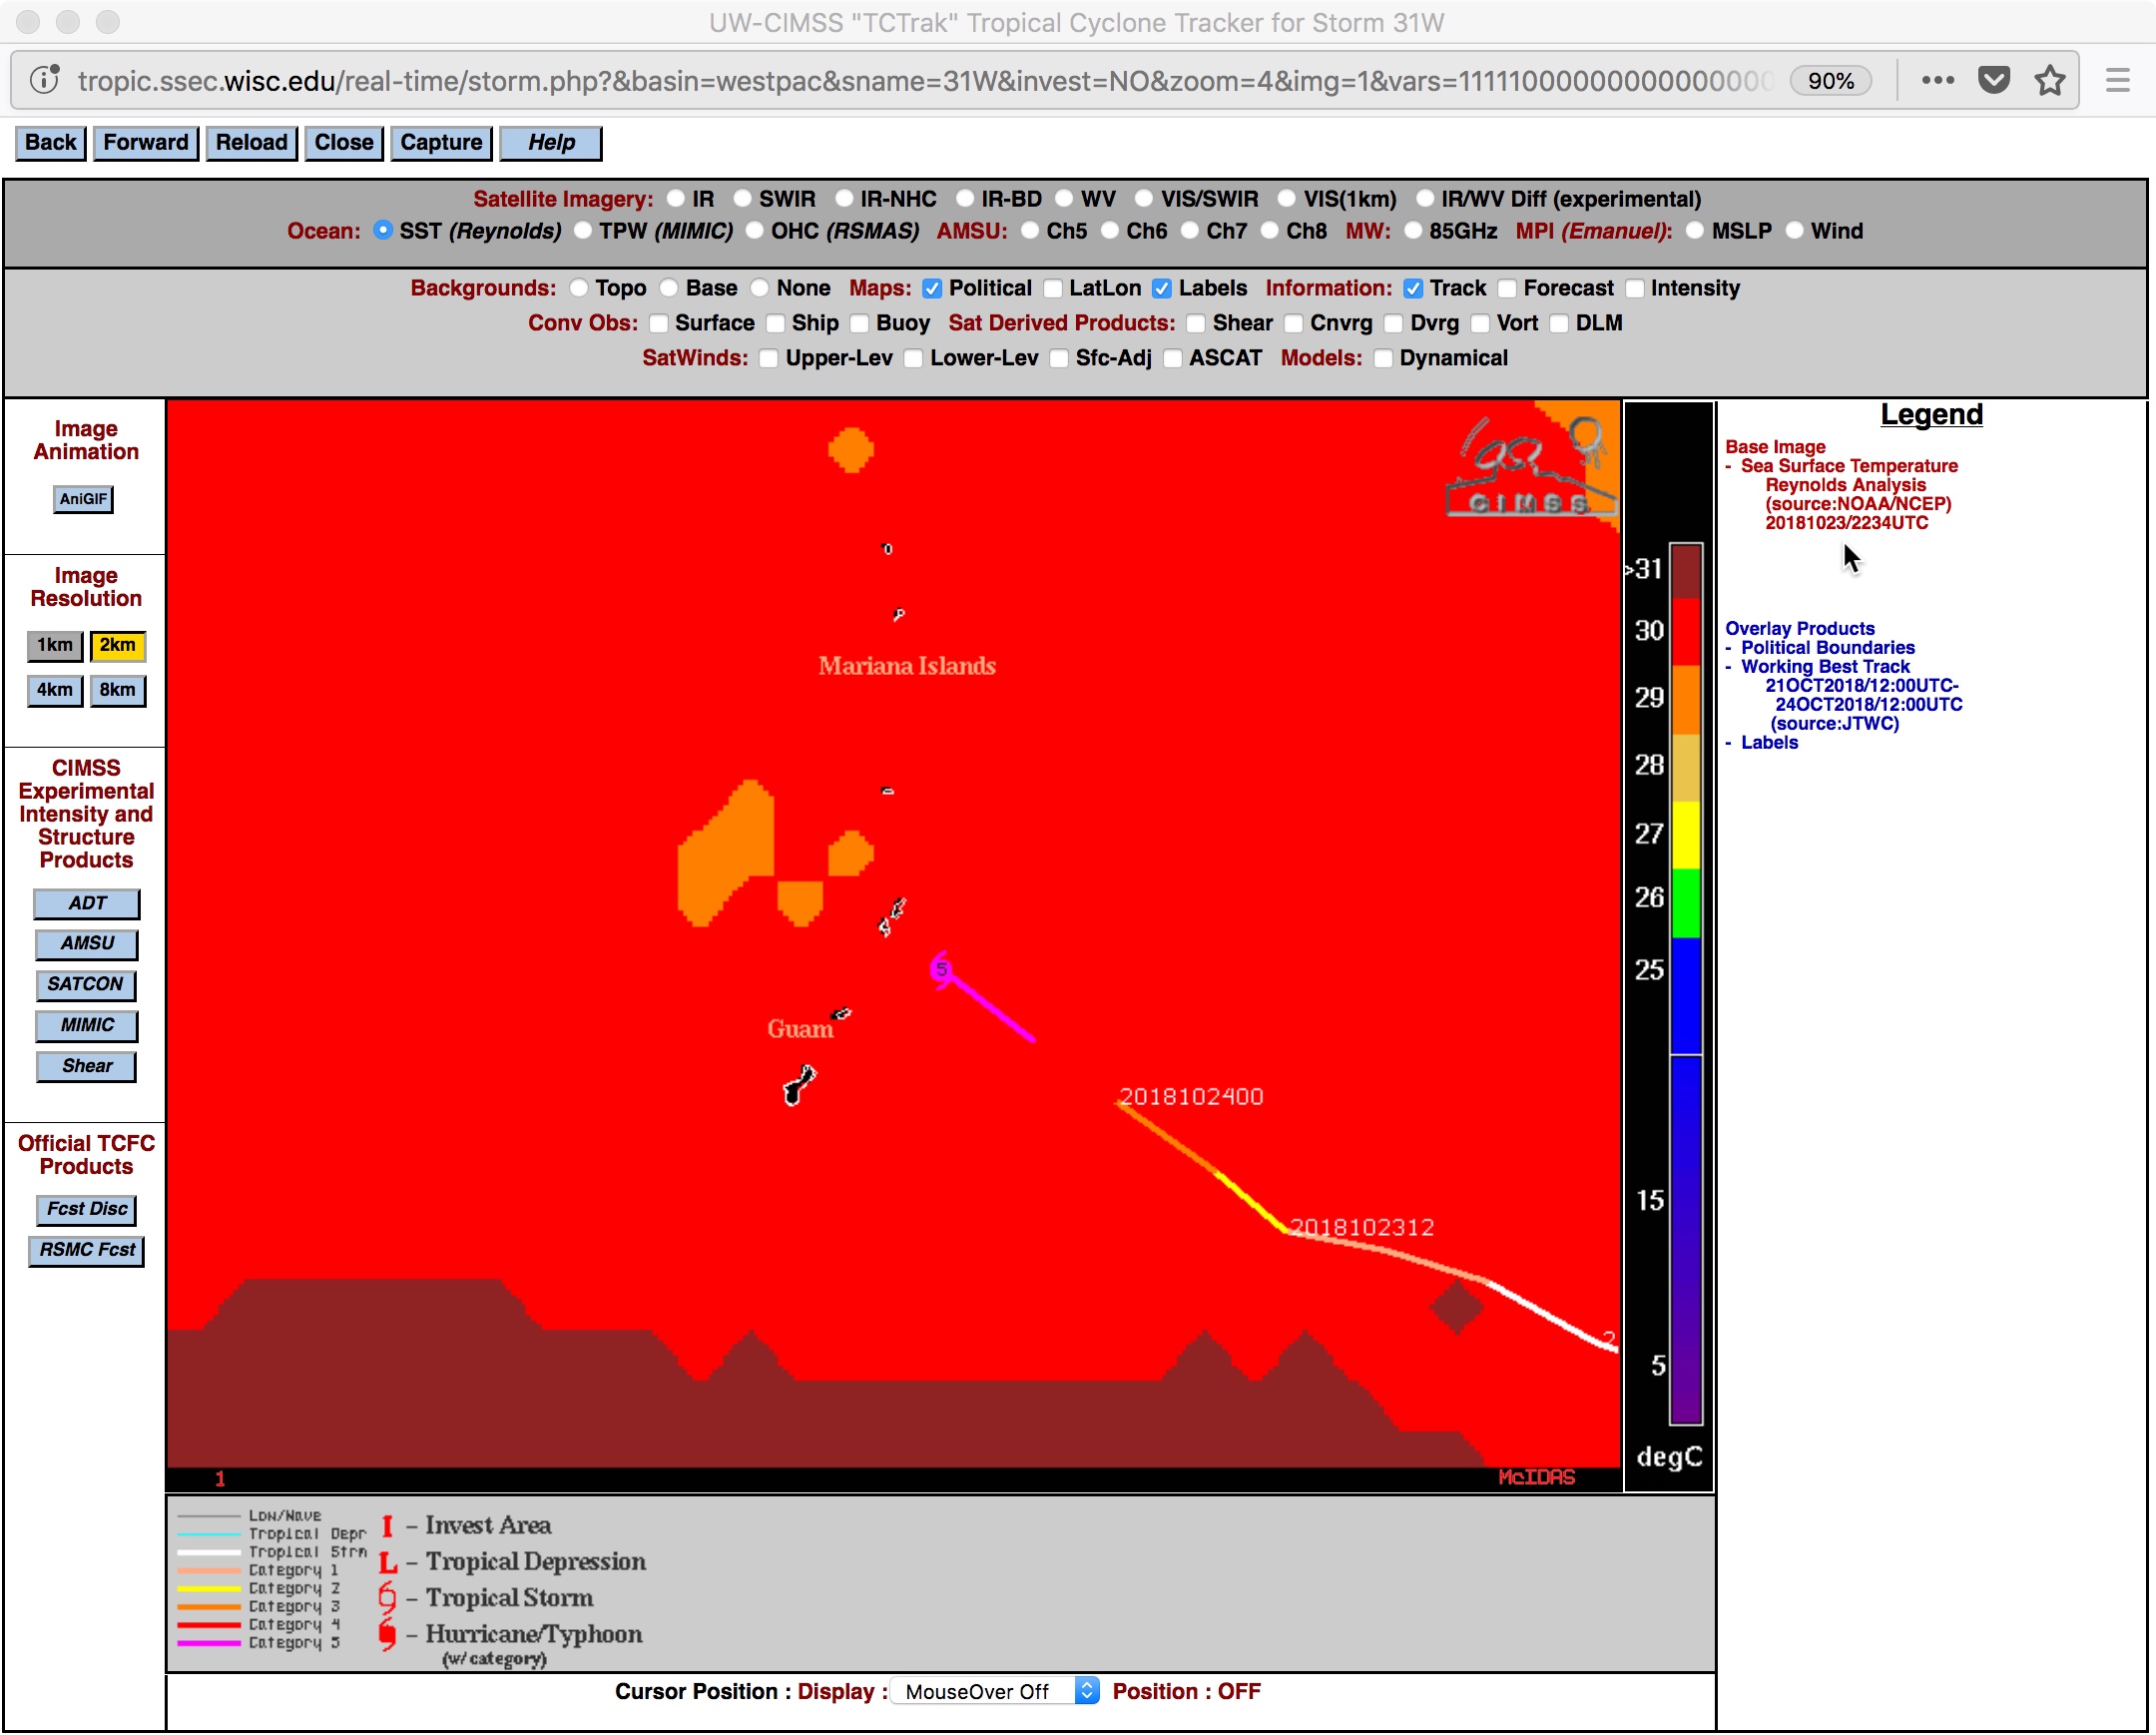Click the Back button

click(50, 142)
